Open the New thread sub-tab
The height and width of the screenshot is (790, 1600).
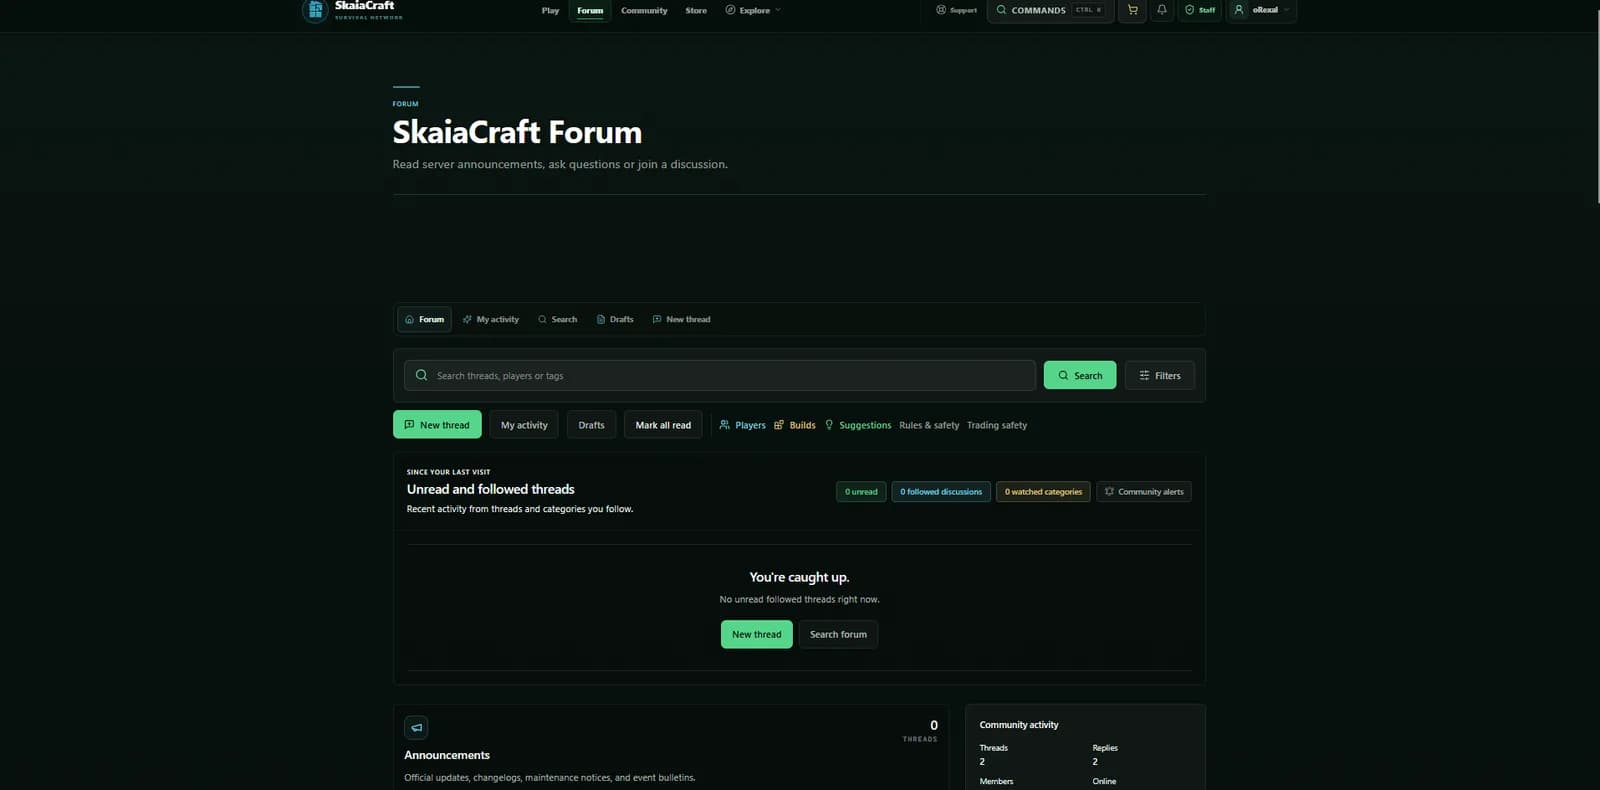[682, 319]
